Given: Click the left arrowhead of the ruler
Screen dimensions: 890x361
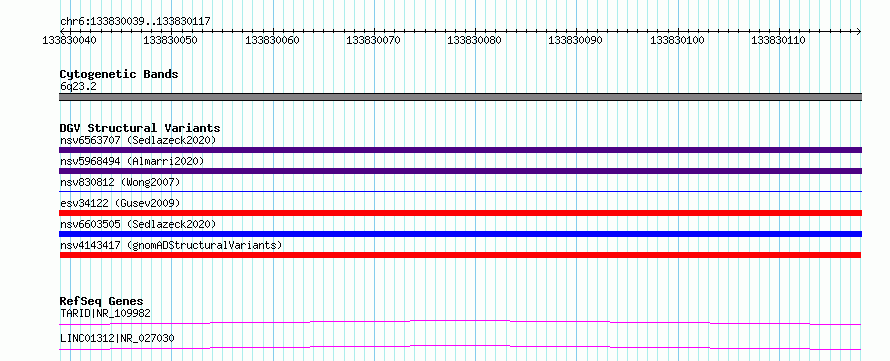Looking at the screenshot, I should pyautogui.click(x=62, y=31).
